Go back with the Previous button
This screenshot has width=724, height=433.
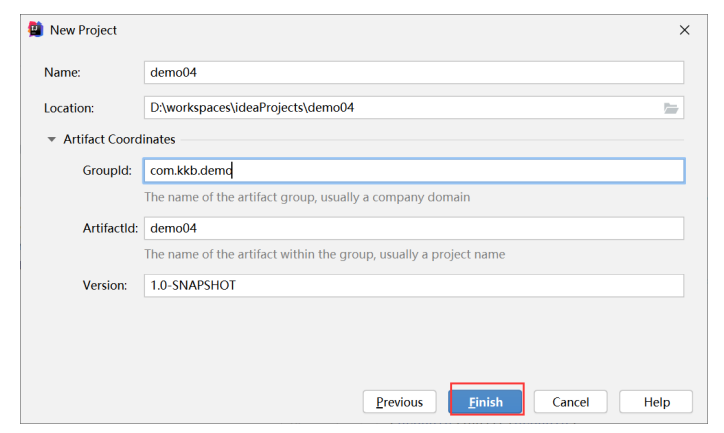(399, 402)
